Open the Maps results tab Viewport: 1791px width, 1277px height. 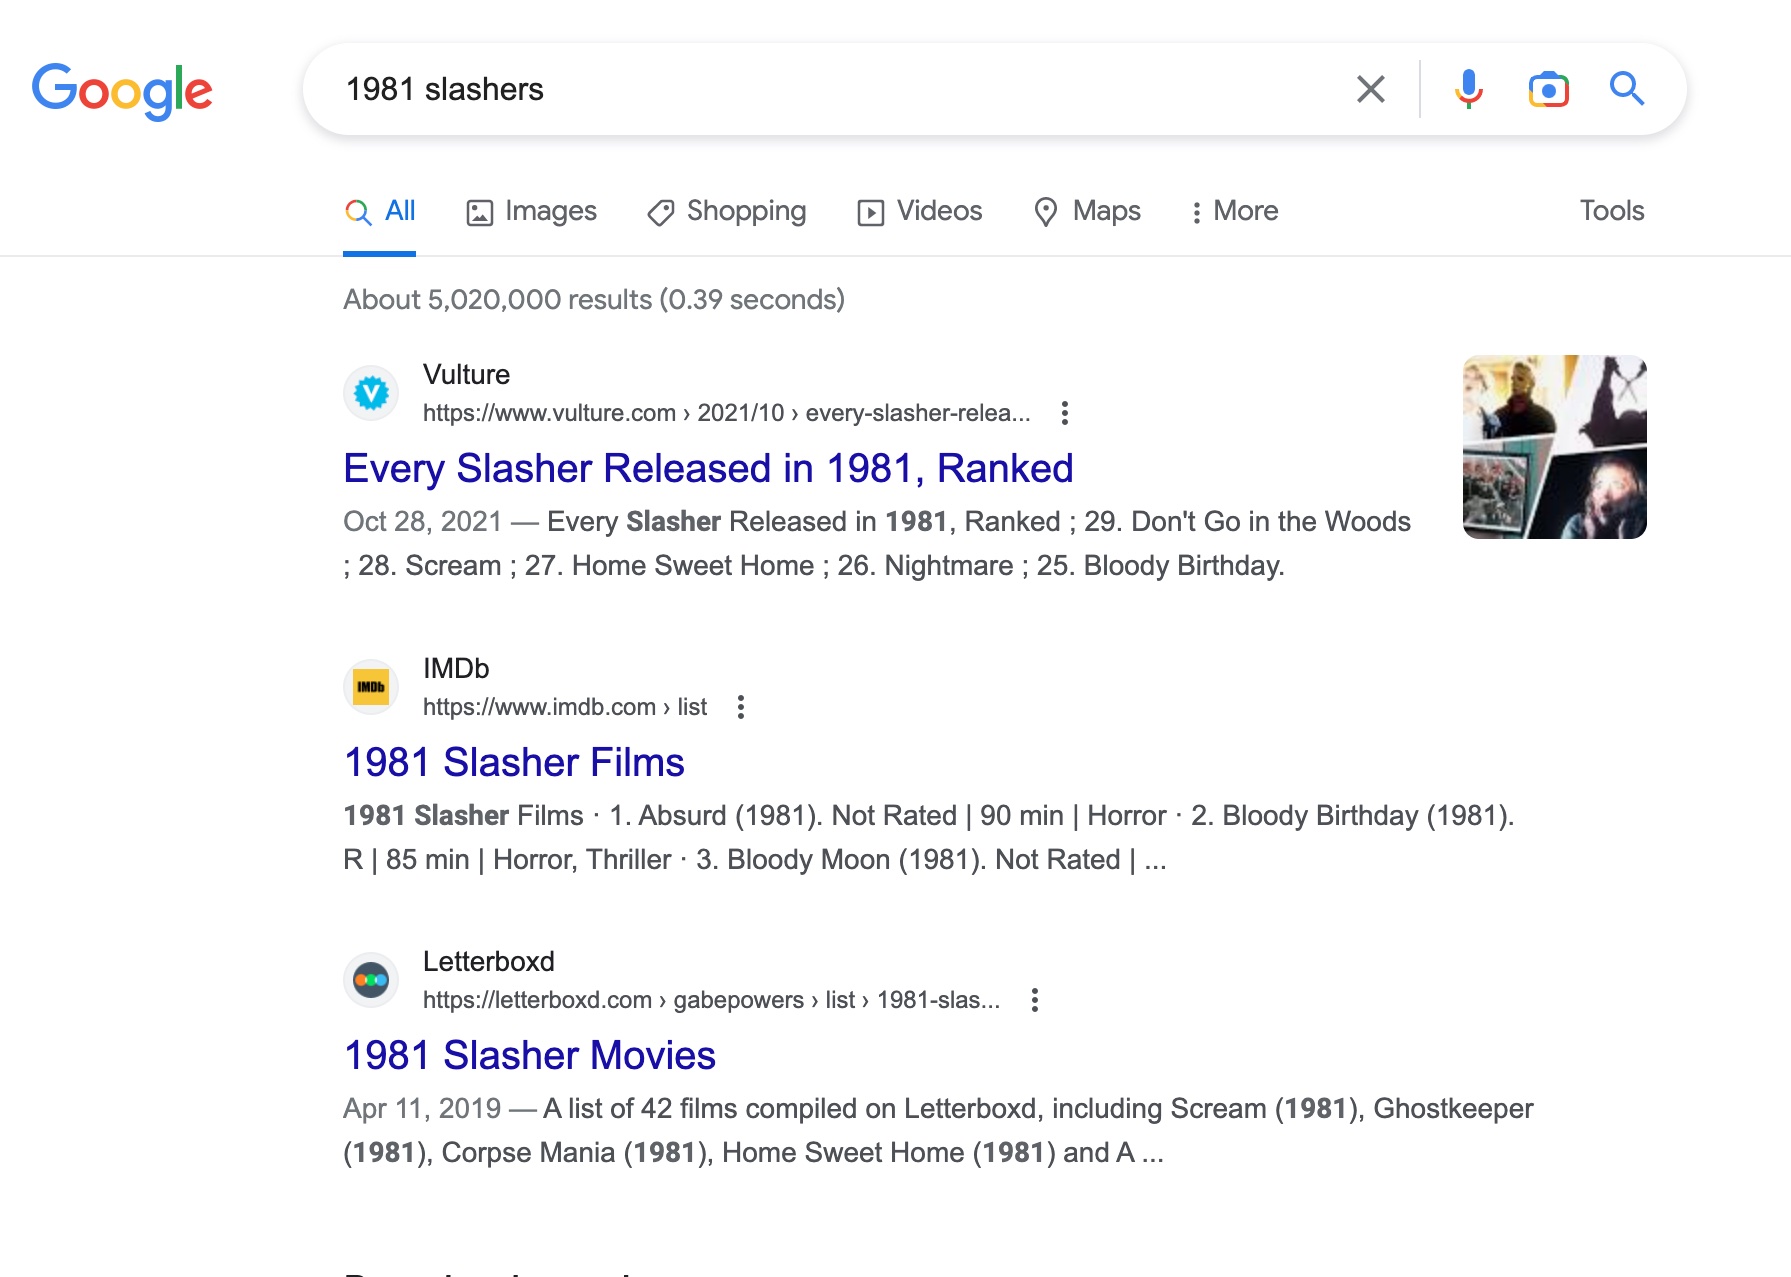click(x=1087, y=211)
